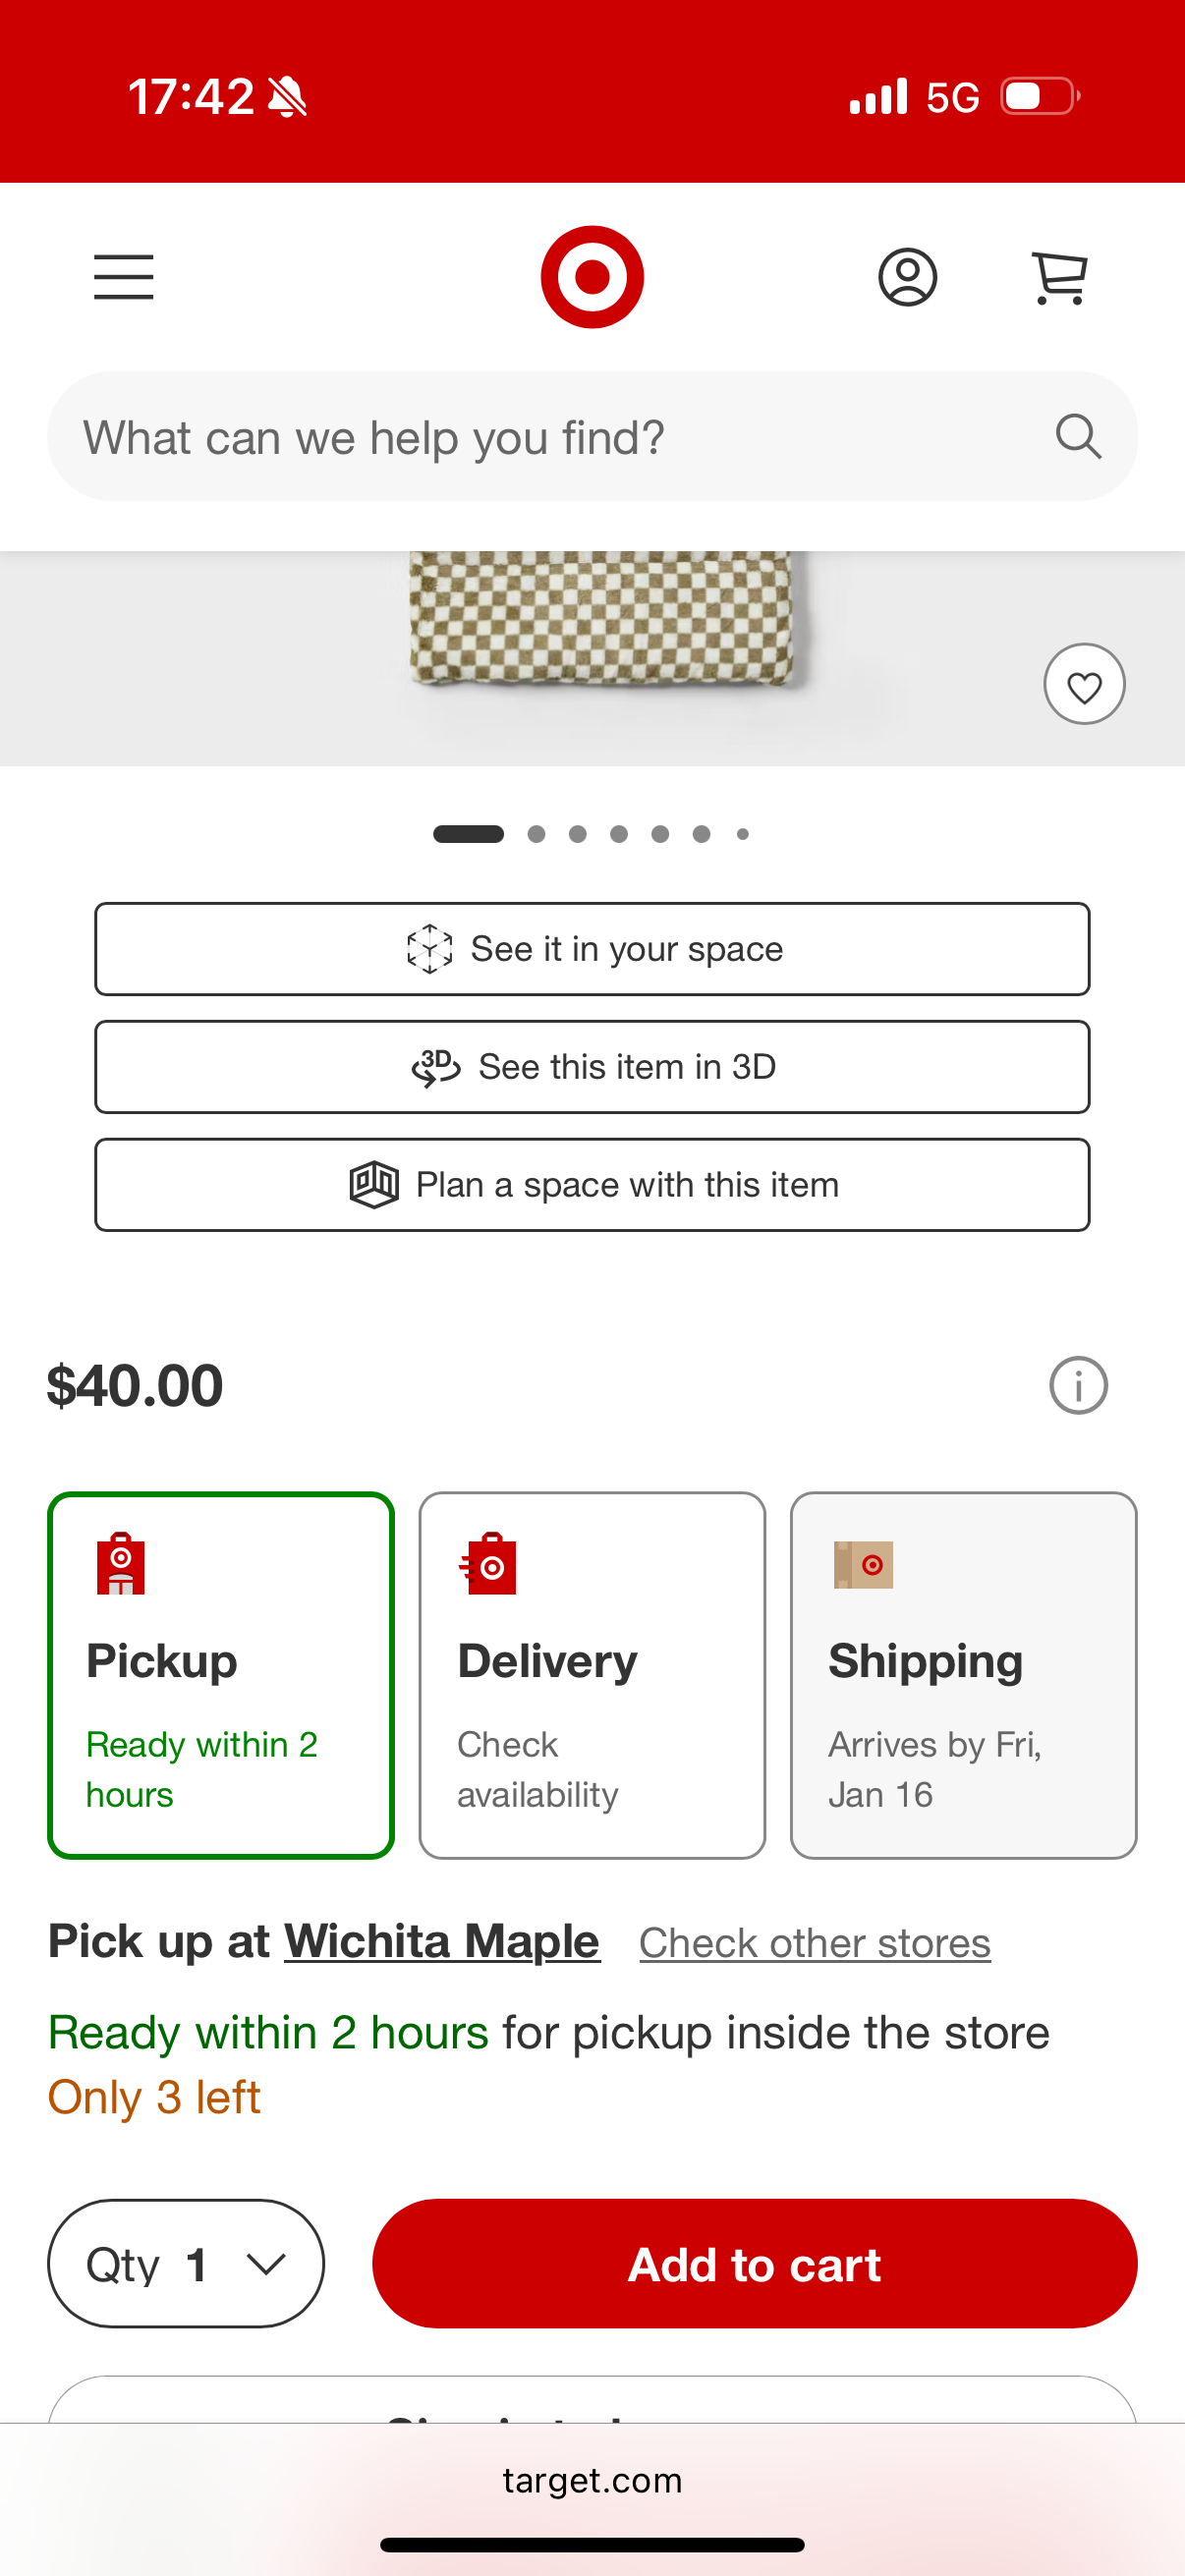Open the price info icon
This screenshot has width=1185, height=2576.
(x=1078, y=1386)
